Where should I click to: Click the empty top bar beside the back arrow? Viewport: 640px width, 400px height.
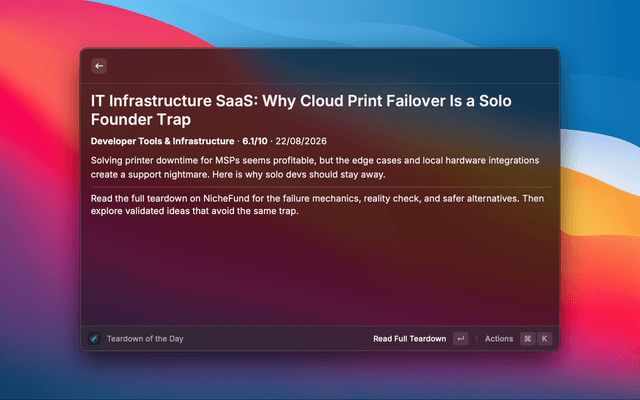[x=333, y=66]
